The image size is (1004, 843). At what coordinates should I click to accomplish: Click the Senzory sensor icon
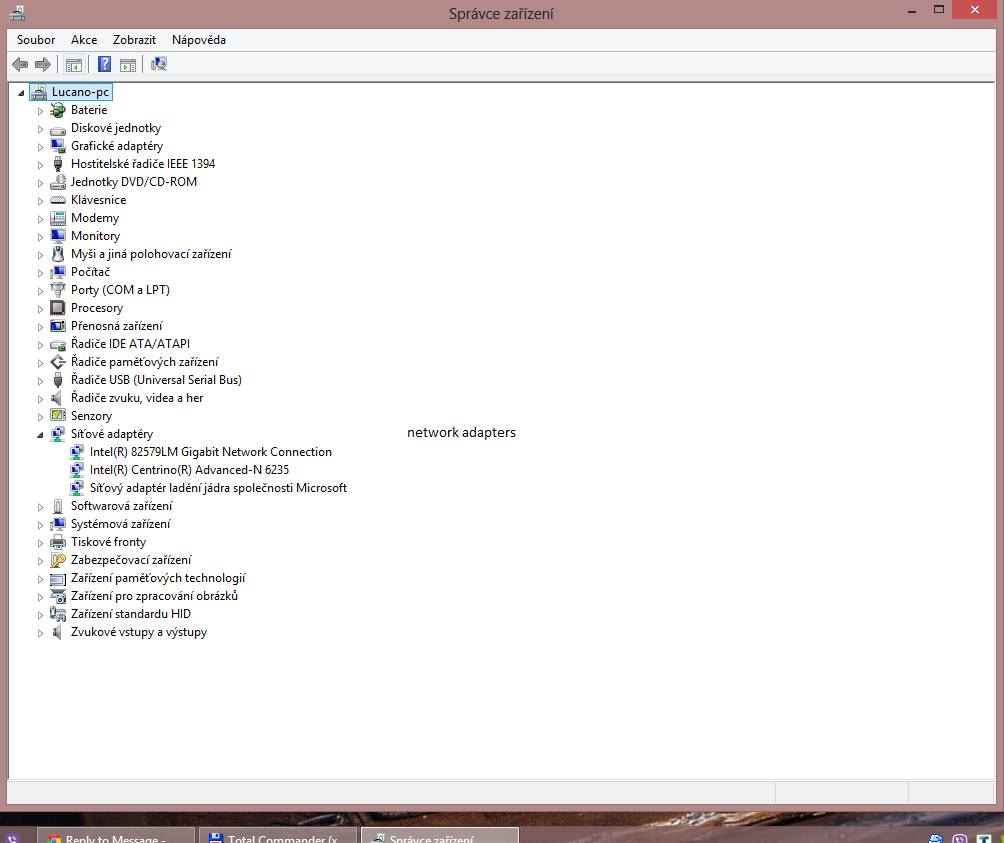coord(58,415)
